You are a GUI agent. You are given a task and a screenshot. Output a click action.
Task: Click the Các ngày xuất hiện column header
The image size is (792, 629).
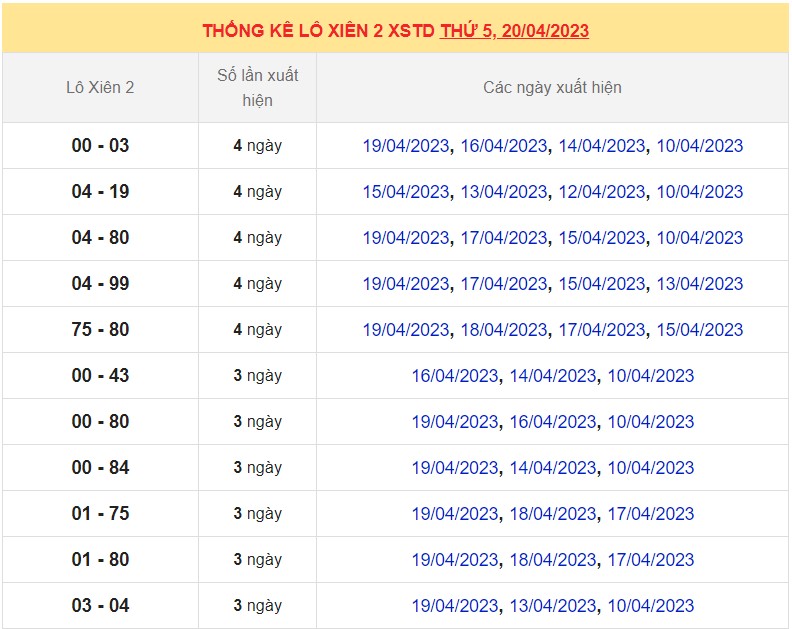pos(552,87)
